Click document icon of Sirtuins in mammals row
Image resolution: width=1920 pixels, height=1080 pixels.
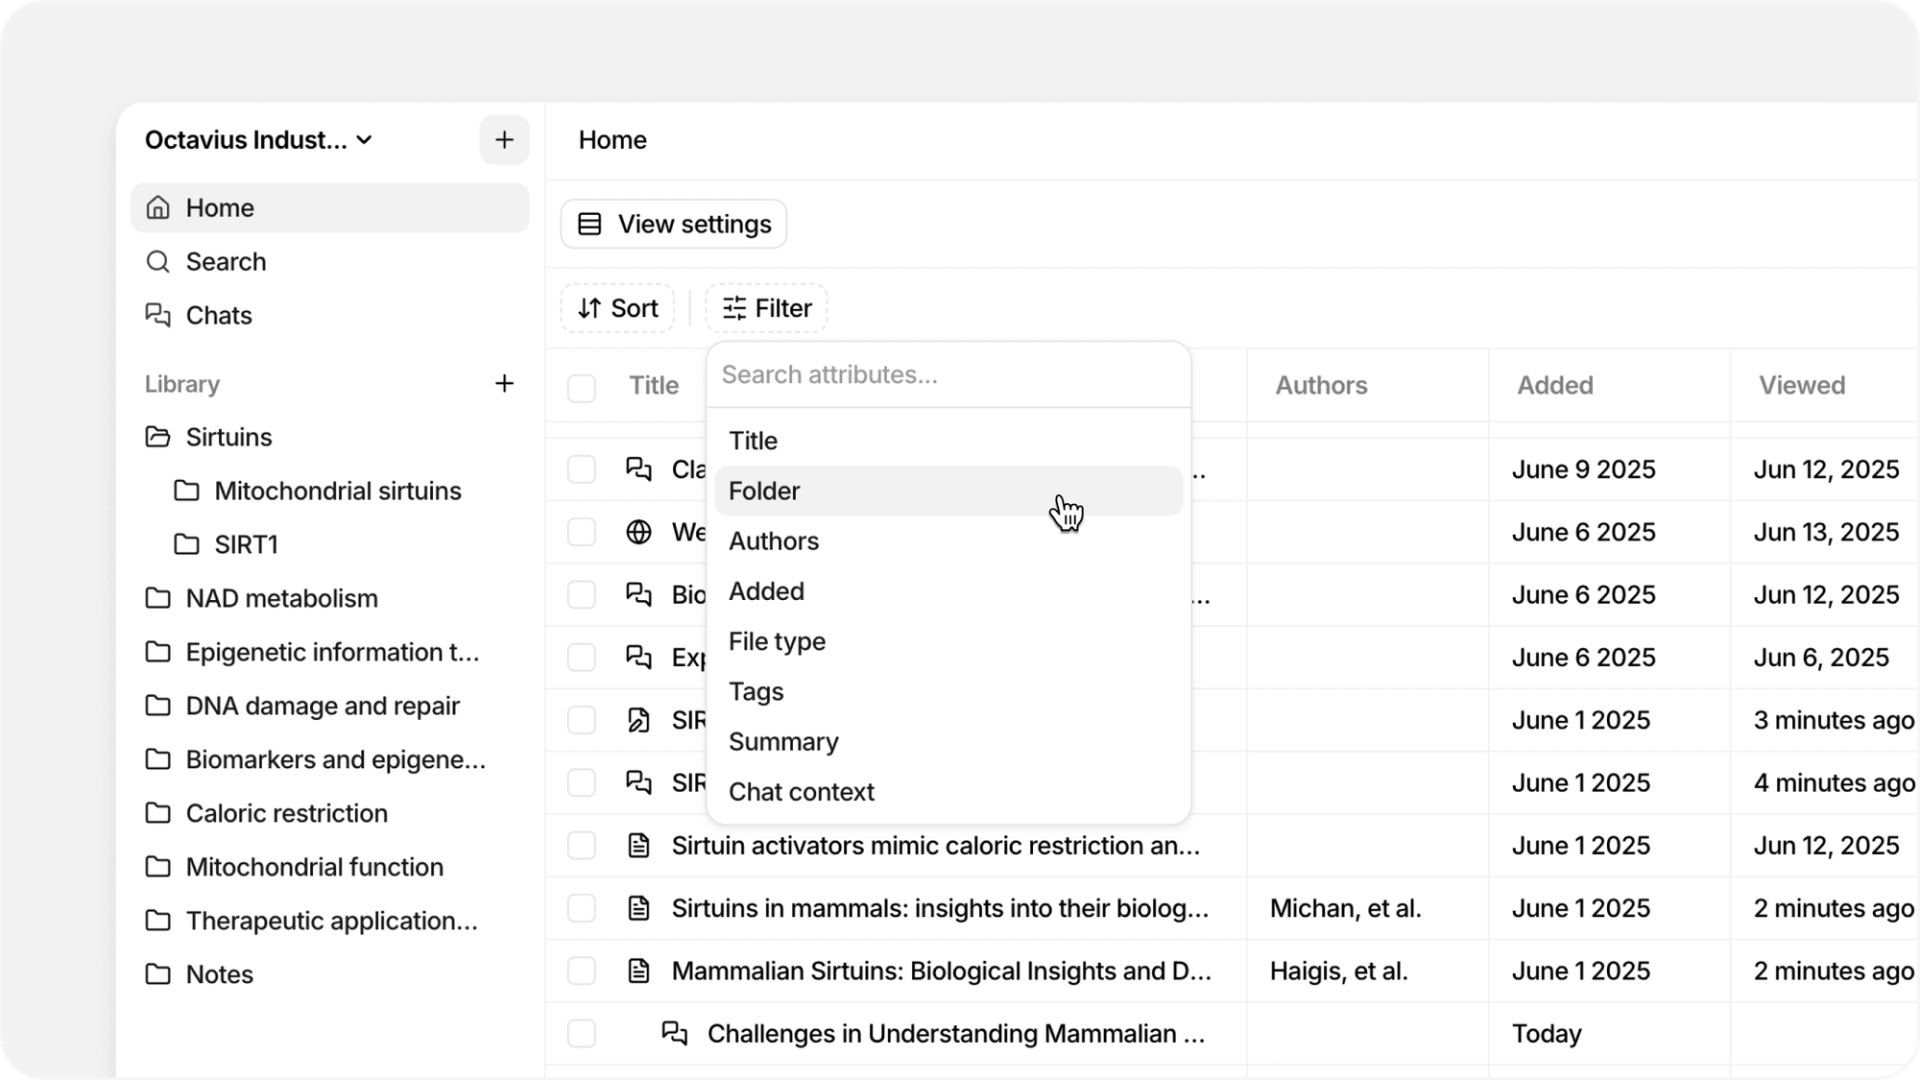[x=639, y=908]
